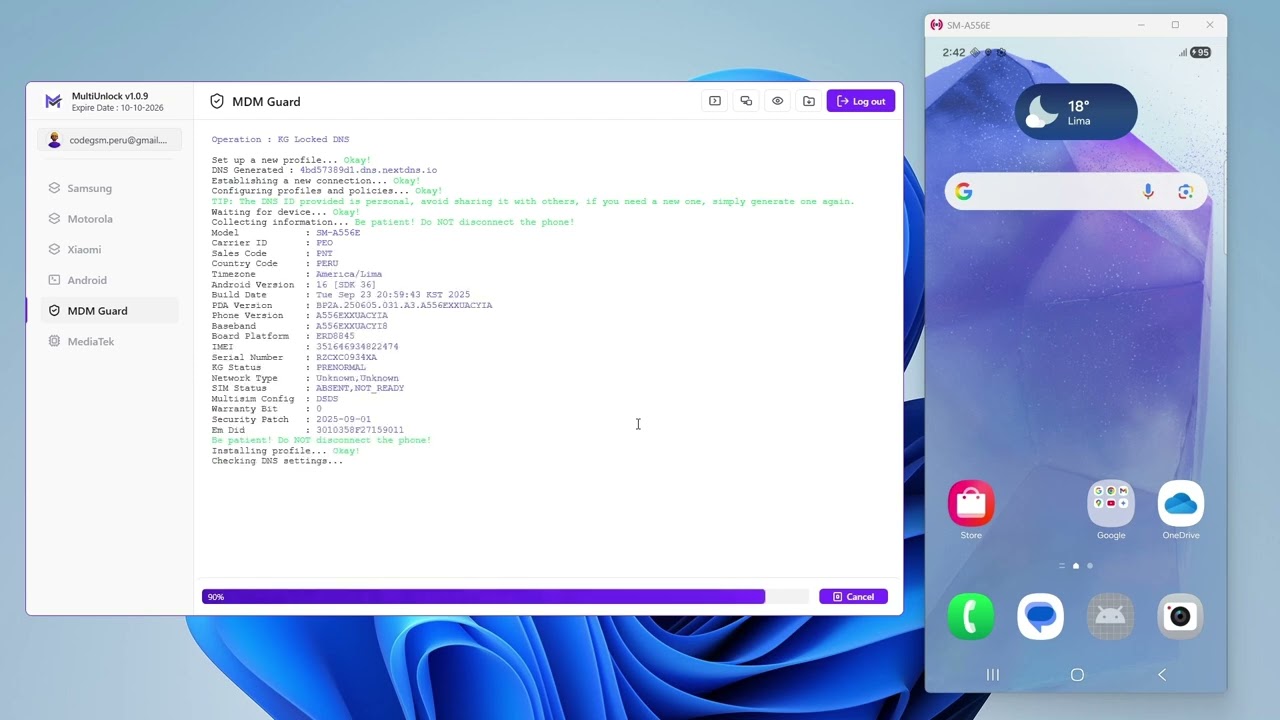Open the Android robot app icon

[1111, 616]
